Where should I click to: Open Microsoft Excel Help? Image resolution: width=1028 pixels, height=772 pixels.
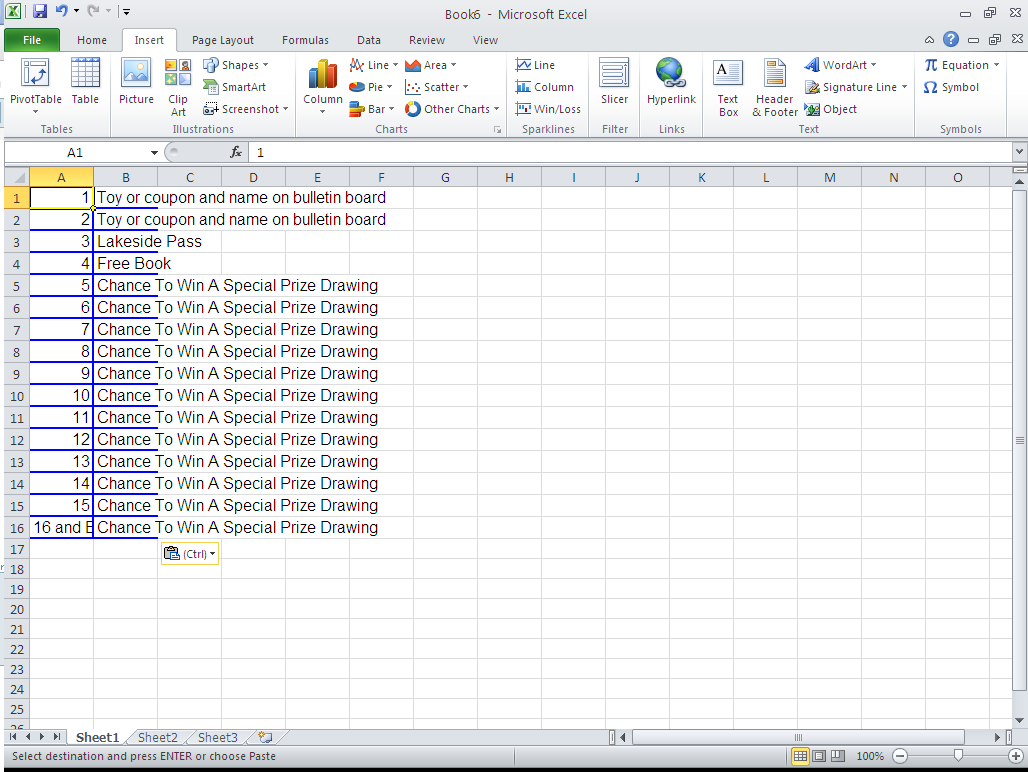pyautogui.click(x=951, y=39)
